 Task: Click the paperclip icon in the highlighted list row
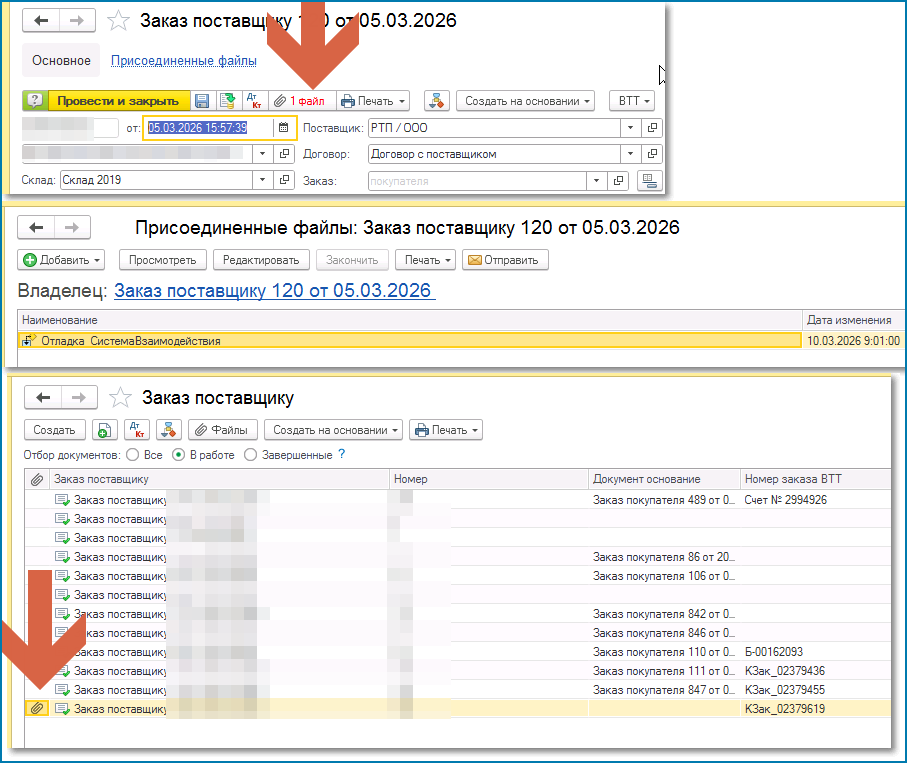[x=37, y=709]
